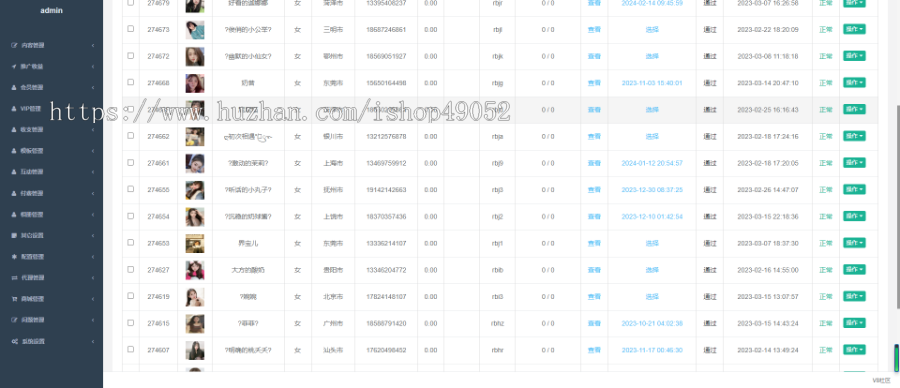Expand the chevron beside 系统设置
The width and height of the screenshot is (900, 388).
tap(93, 342)
